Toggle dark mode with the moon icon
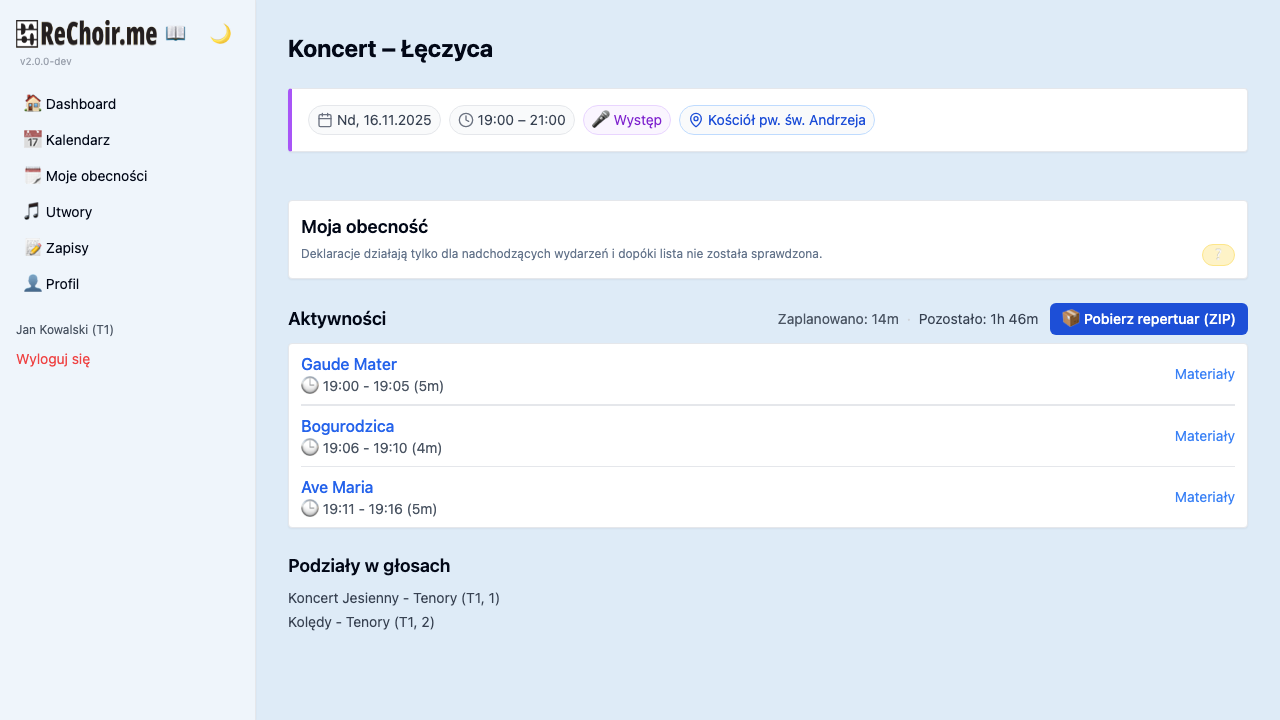 tap(219, 35)
